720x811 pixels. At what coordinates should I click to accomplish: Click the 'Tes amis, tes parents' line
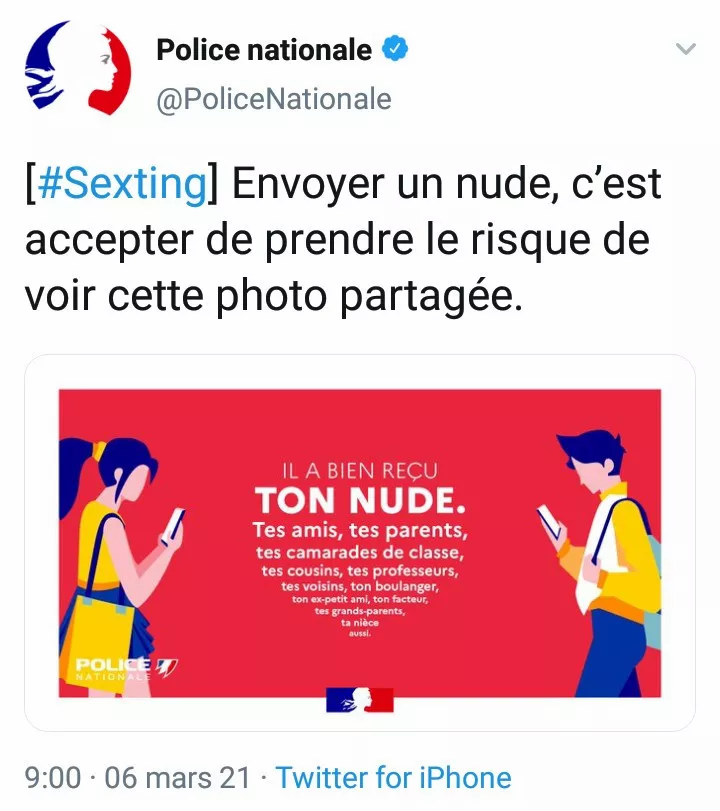pos(360,531)
